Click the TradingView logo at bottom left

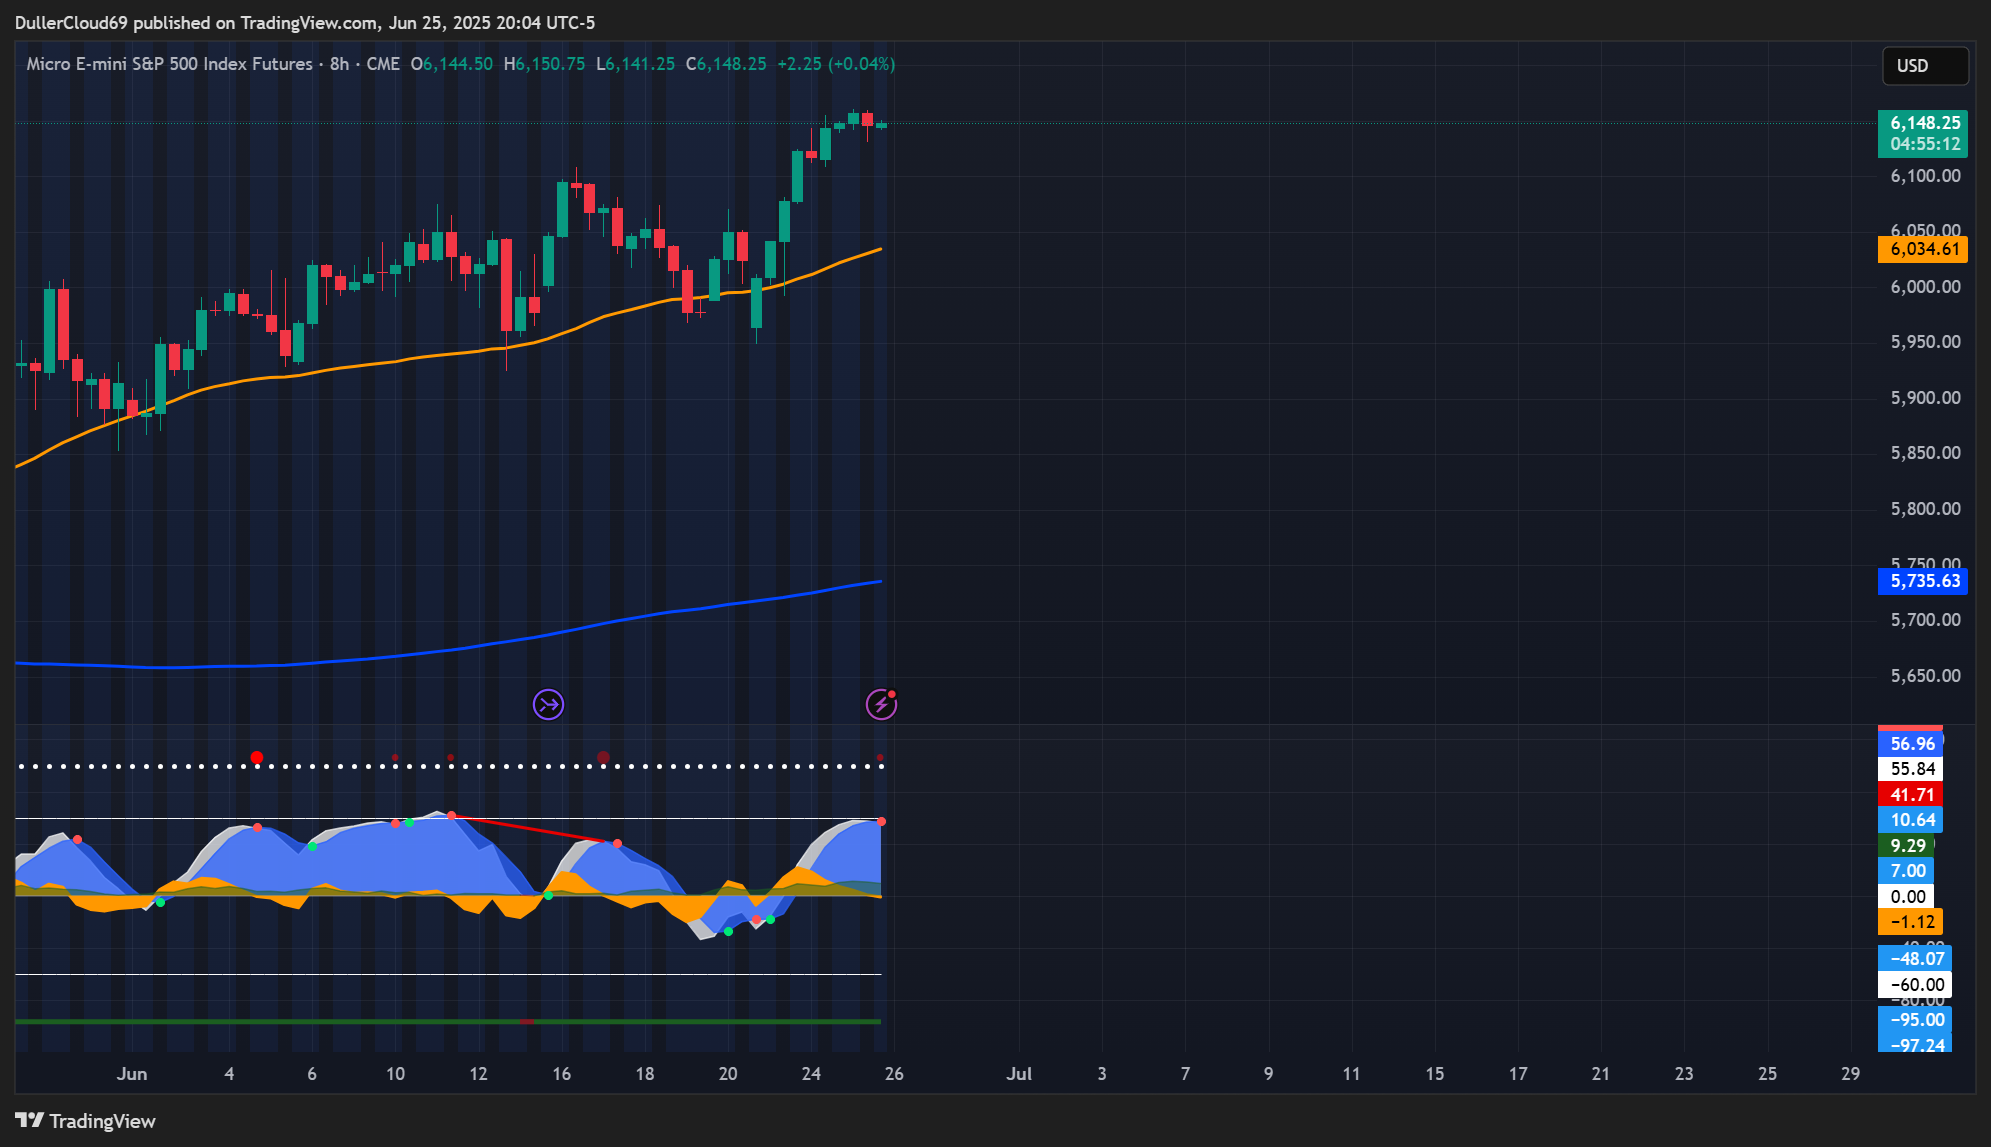tap(86, 1121)
